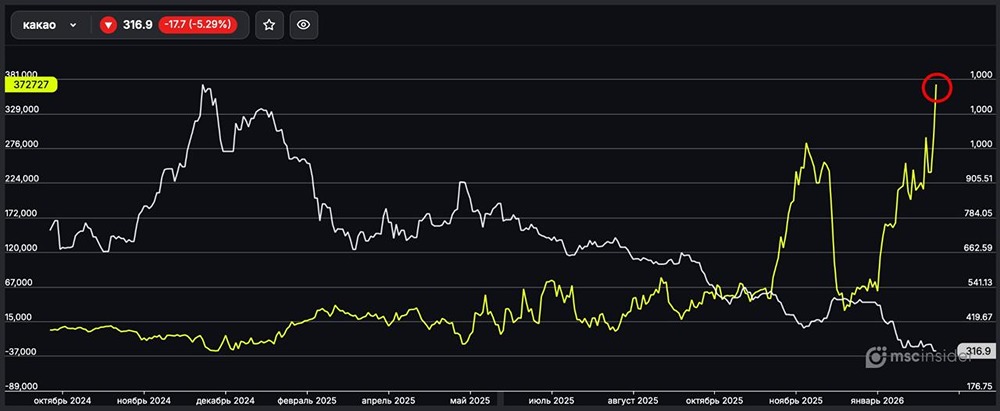
Task: Click the red circled peak marker
Action: click(937, 88)
